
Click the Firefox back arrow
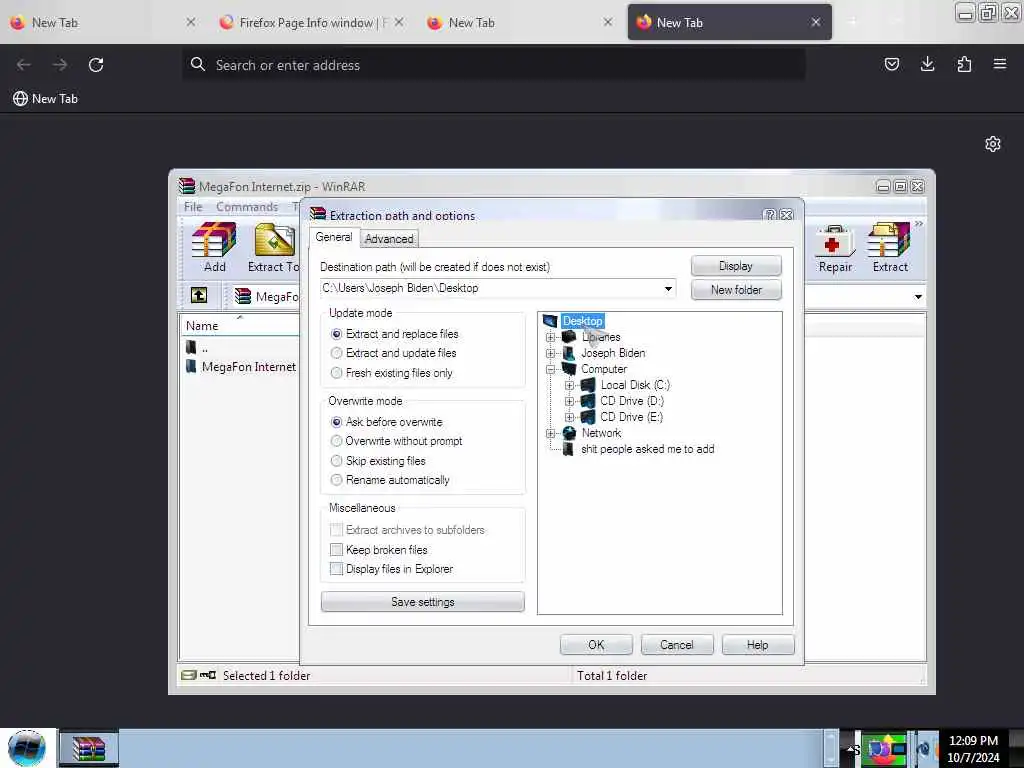24,65
